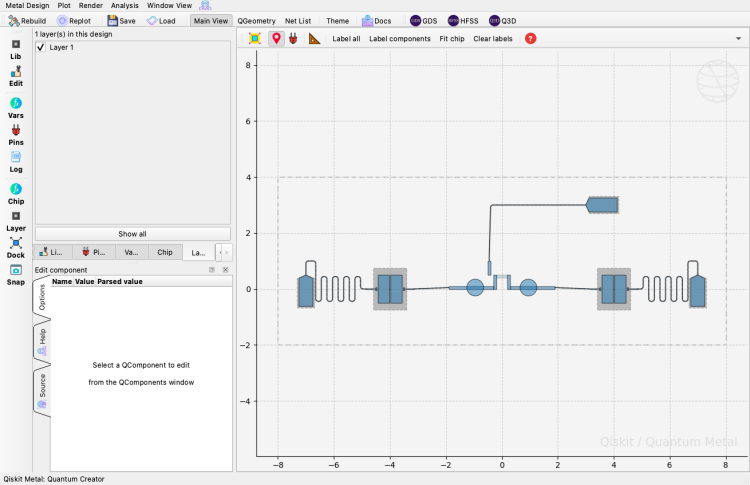Screen dimensions: 750x485
Task: Save the design with the Save icon
Action: (121, 21)
